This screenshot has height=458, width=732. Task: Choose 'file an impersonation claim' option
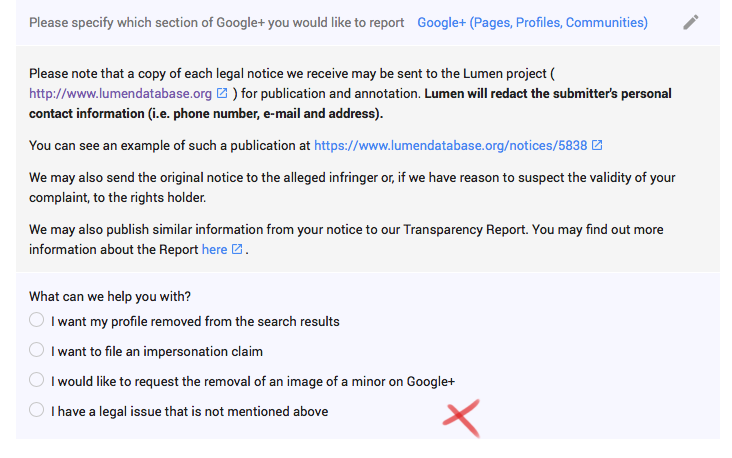36,350
